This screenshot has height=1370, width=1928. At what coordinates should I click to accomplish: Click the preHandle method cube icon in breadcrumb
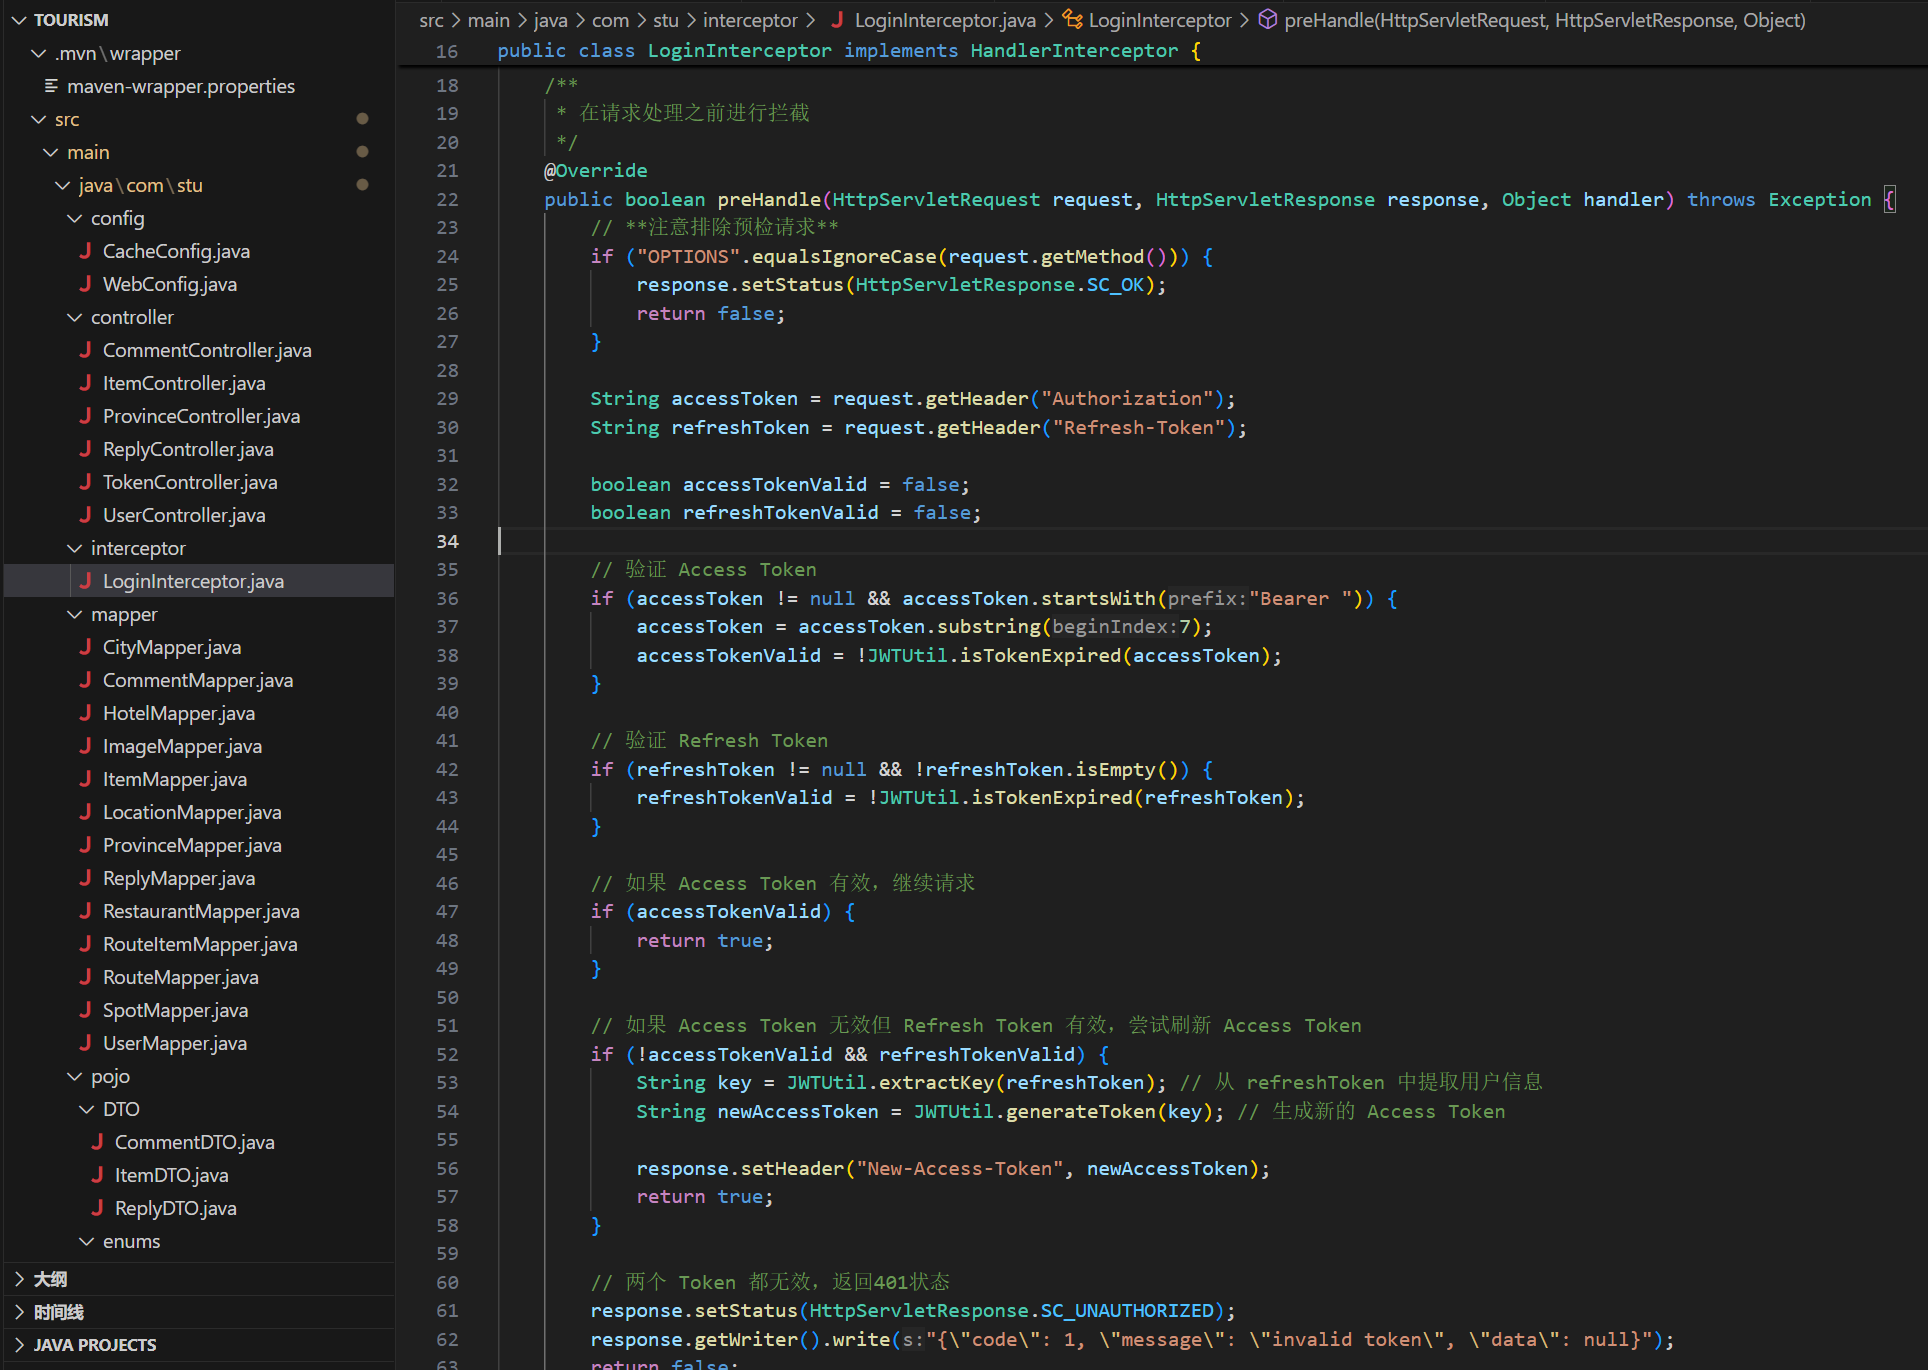pos(1267,20)
